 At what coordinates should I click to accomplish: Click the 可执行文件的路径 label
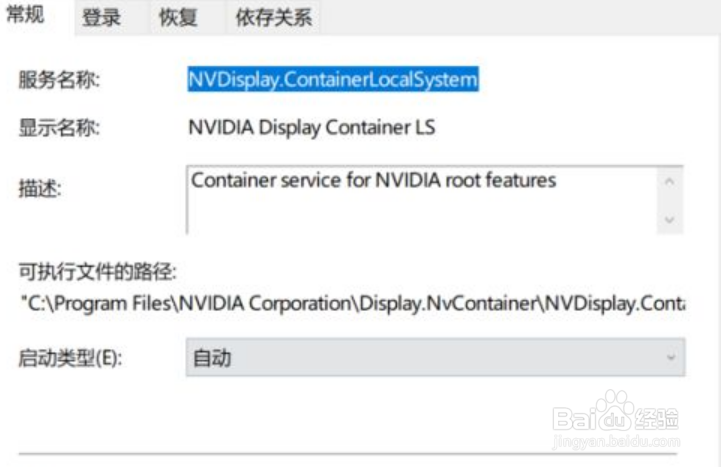click(x=97, y=271)
